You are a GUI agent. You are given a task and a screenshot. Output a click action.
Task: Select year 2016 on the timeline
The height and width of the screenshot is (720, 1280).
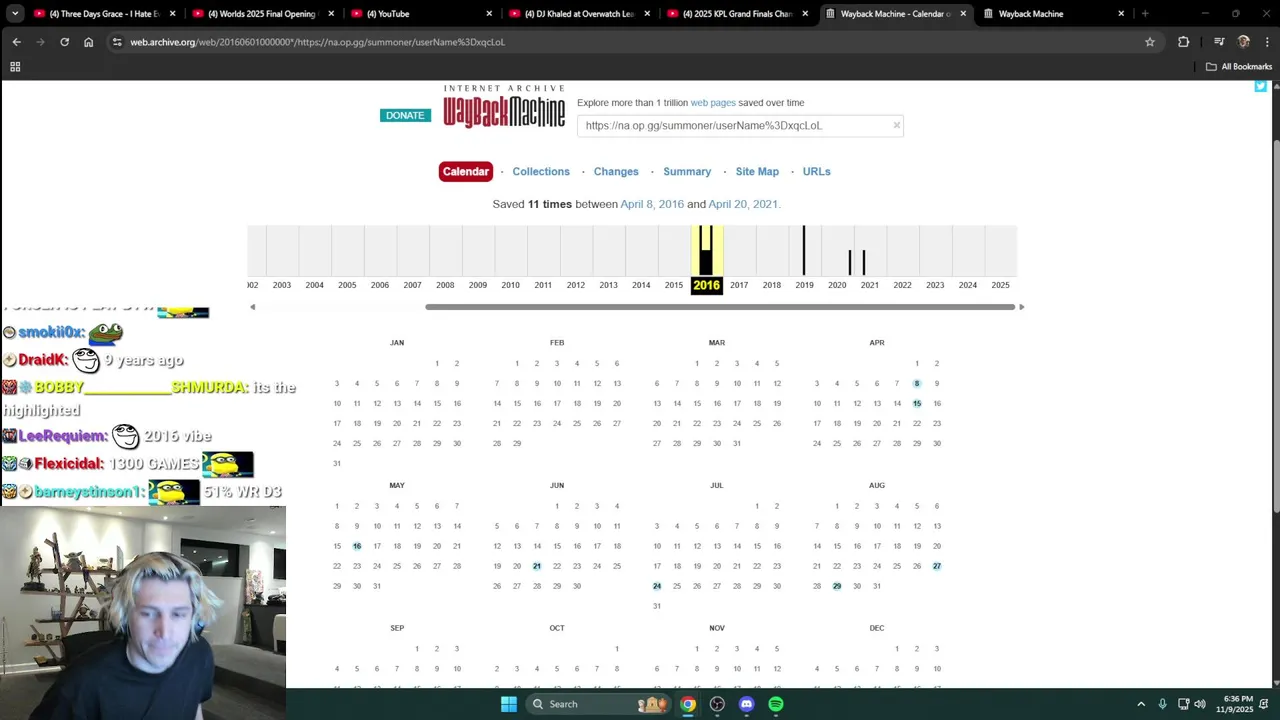coord(706,285)
